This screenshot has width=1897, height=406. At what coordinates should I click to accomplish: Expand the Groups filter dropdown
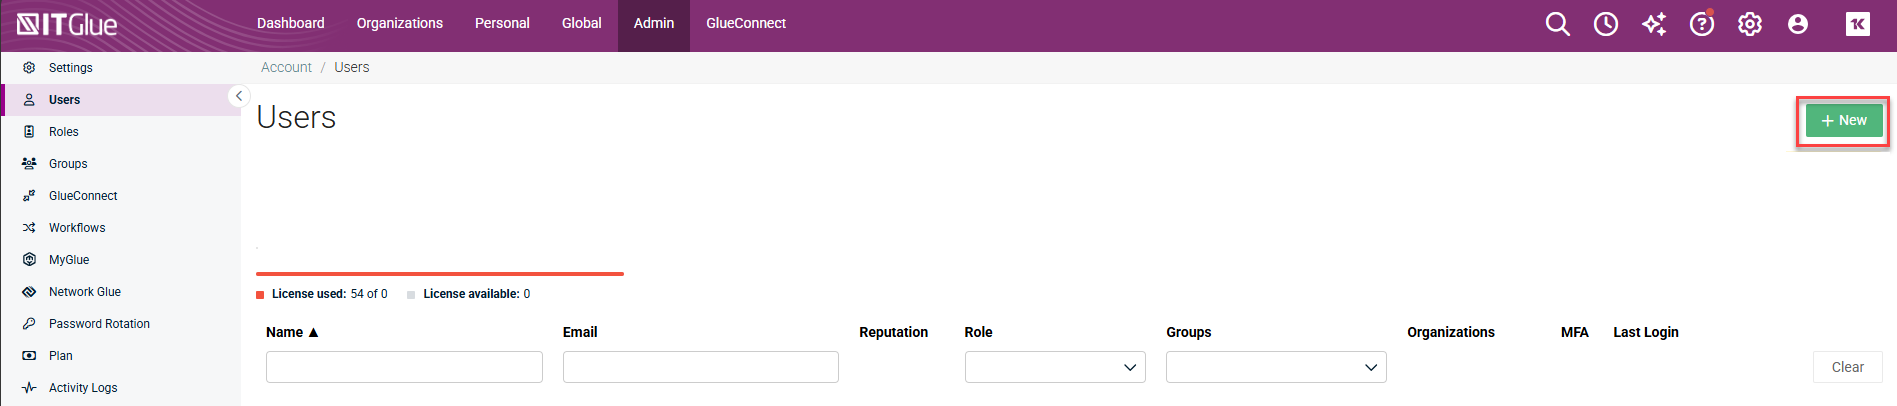(1275, 367)
